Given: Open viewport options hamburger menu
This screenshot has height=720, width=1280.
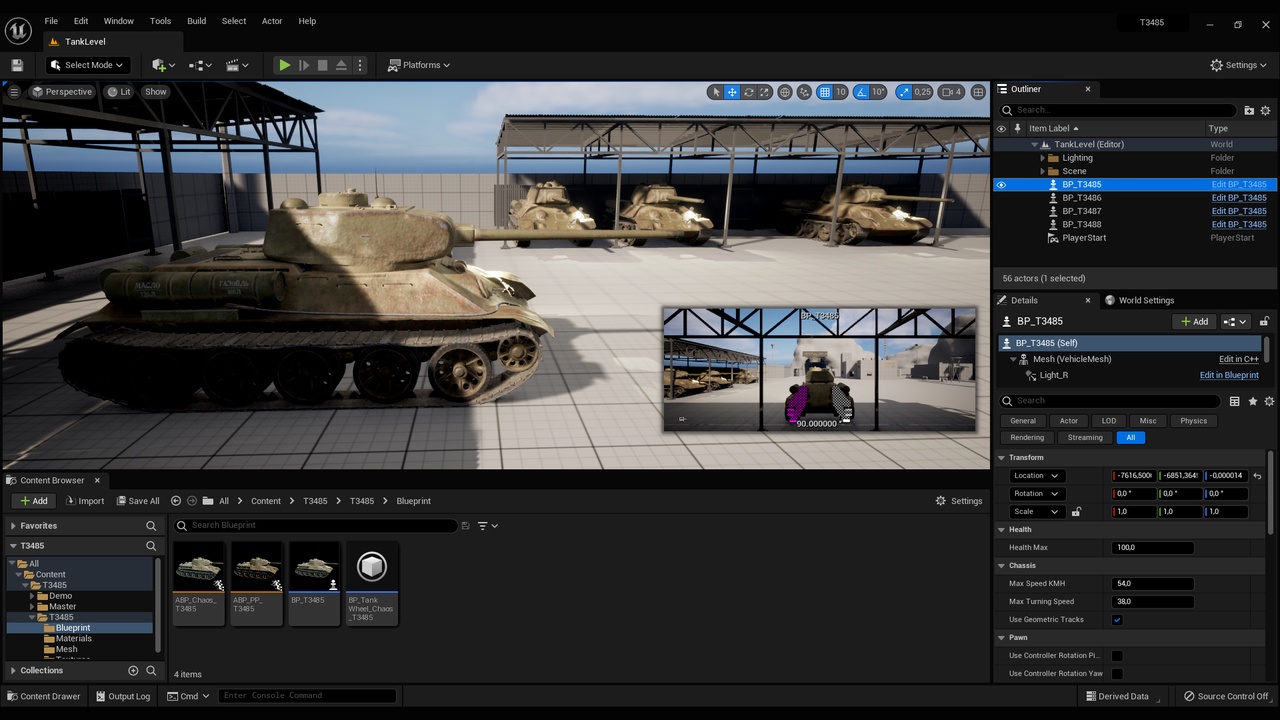Looking at the screenshot, I should [14, 92].
